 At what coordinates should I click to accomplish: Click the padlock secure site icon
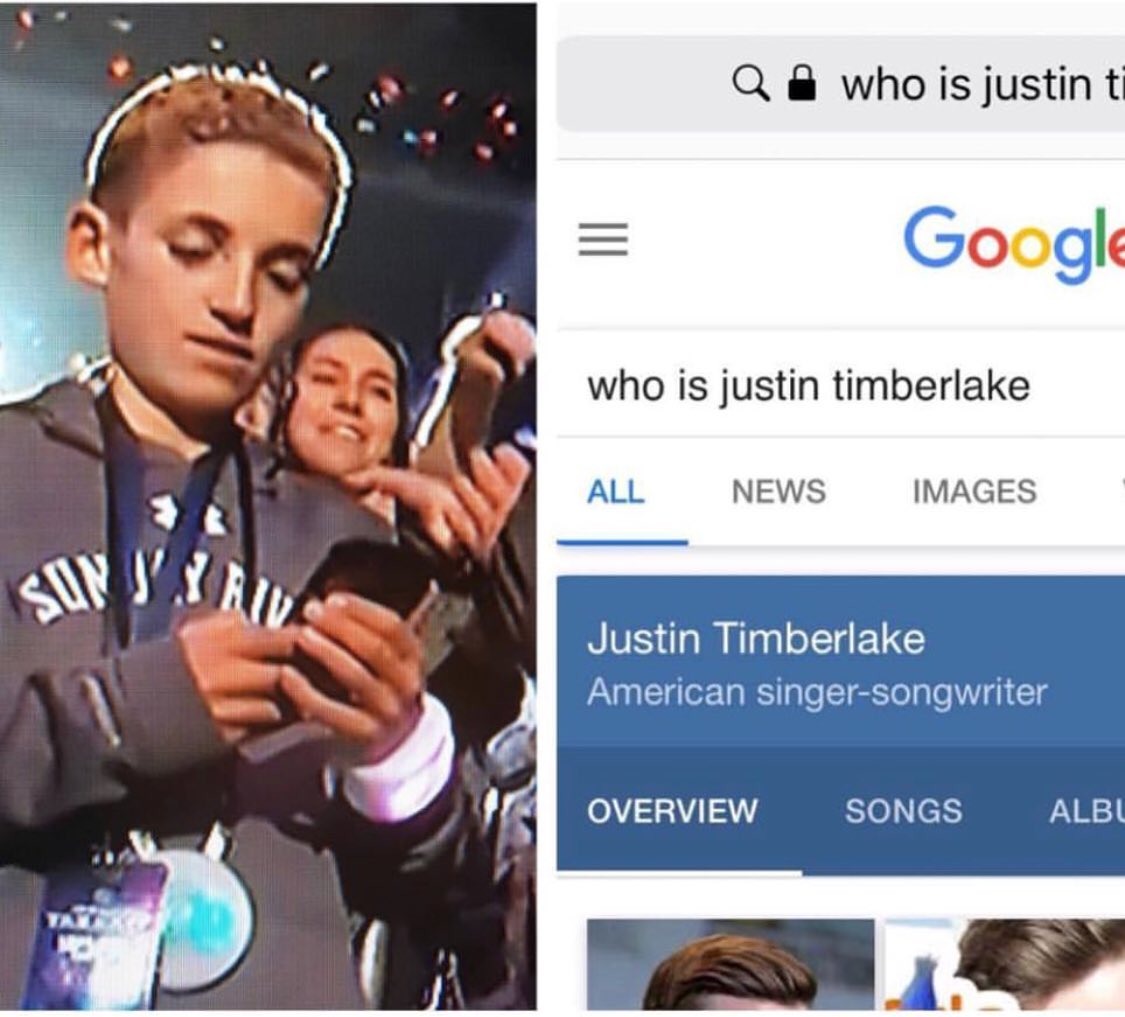[x=801, y=83]
